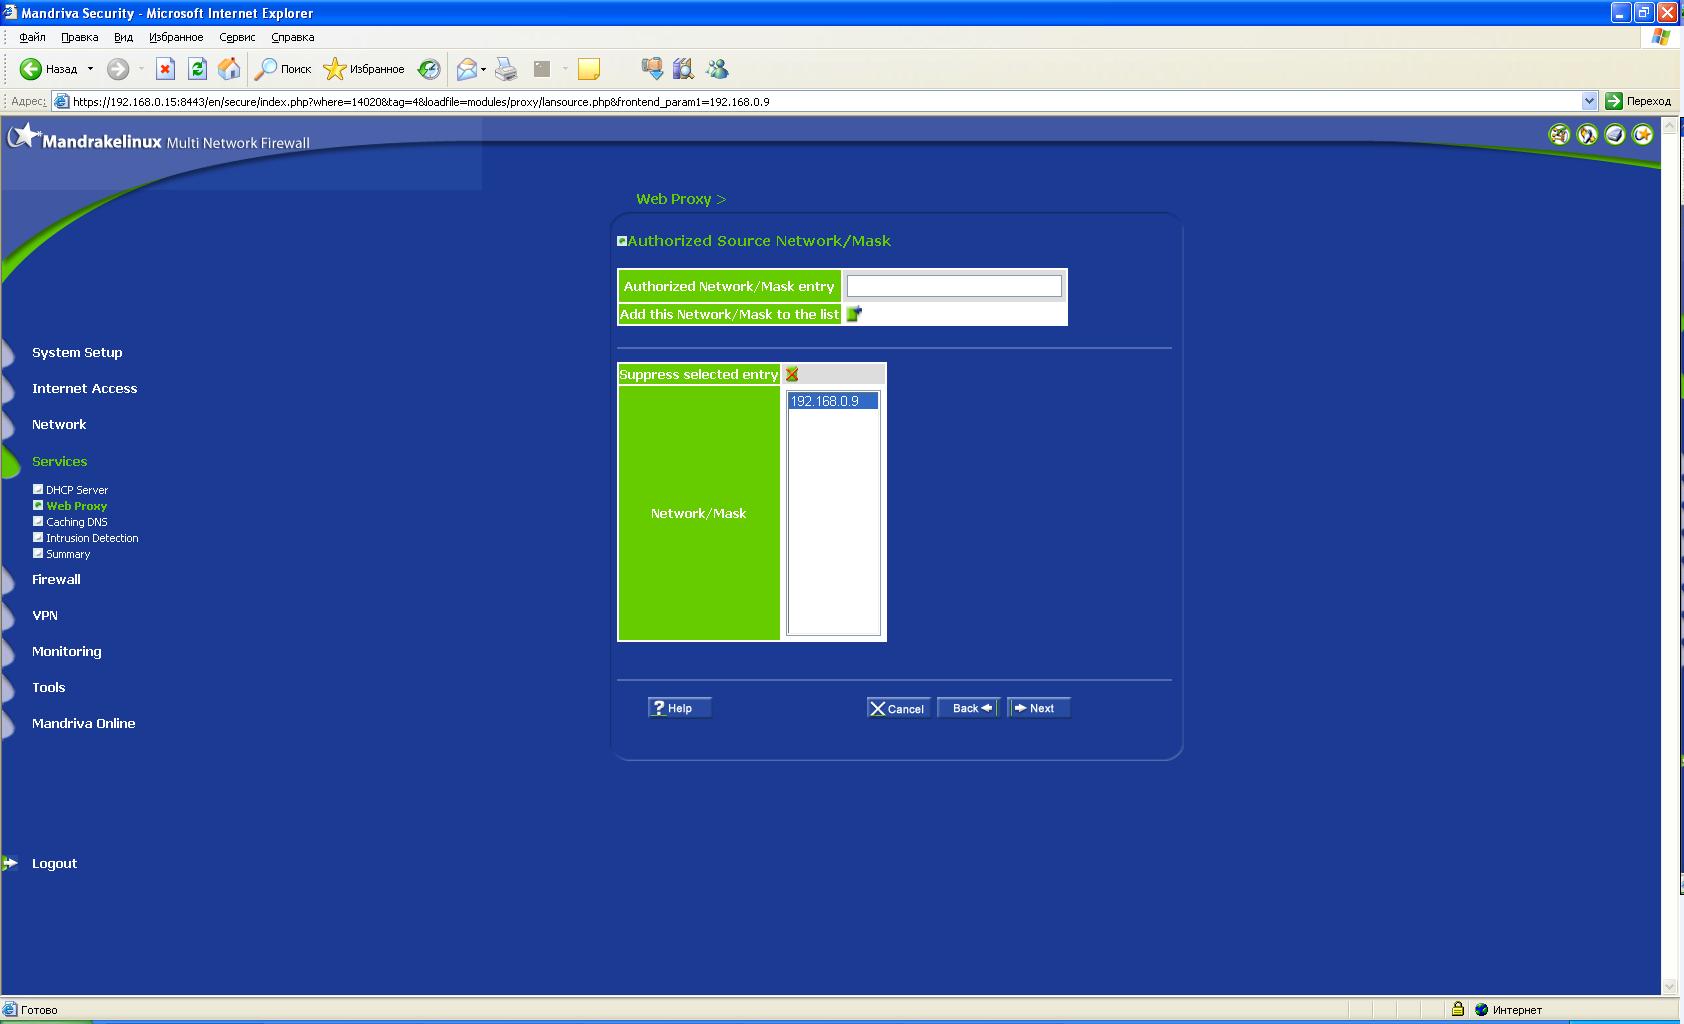1684x1024 pixels.
Task: Open the Mandriva Online section
Action: click(83, 723)
